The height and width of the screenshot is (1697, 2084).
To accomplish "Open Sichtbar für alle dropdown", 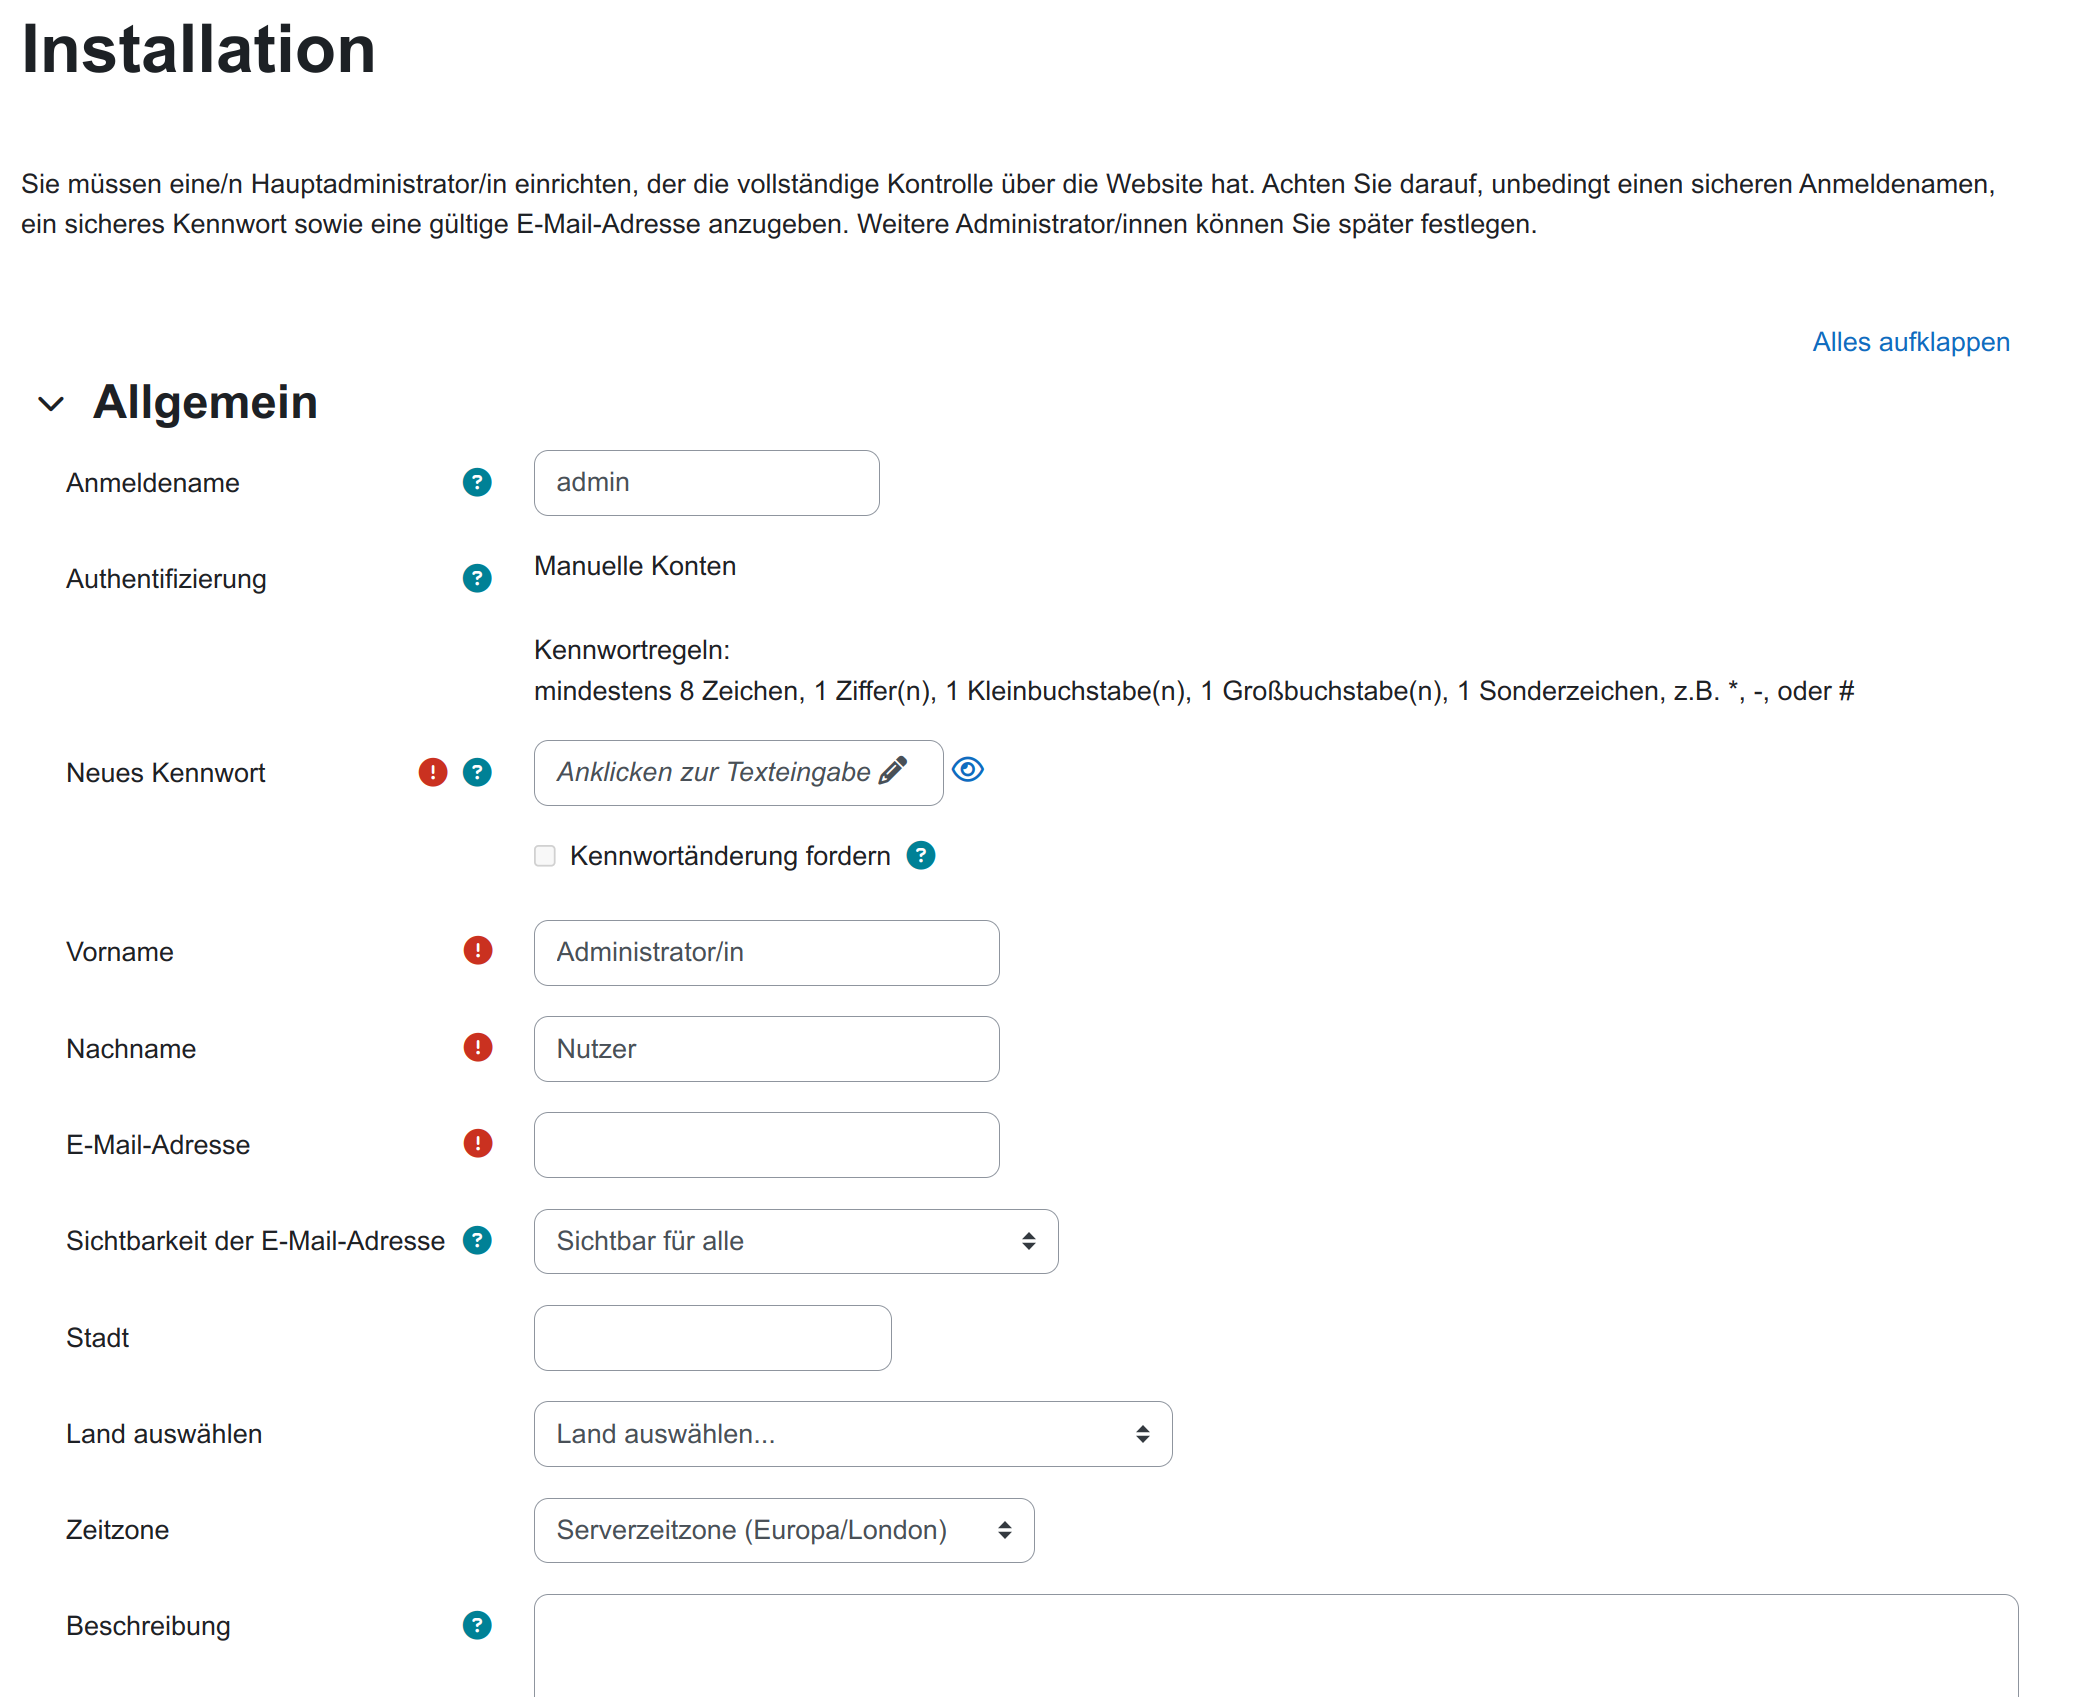I will [x=795, y=1241].
